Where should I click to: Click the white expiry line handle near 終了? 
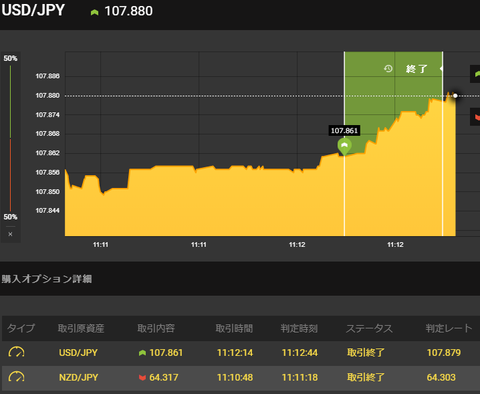442,69
